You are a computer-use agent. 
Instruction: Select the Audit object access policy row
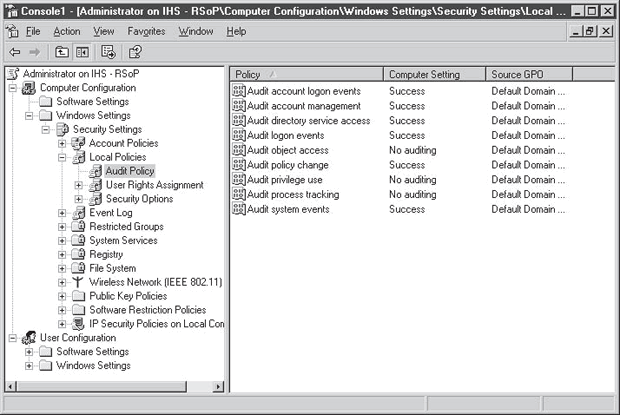pyautogui.click(x=287, y=150)
